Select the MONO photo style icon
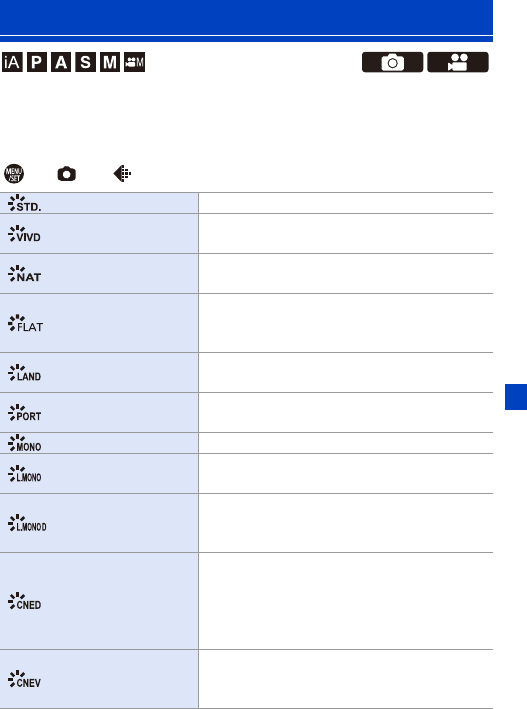The height and width of the screenshot is (709, 527). [x=24, y=443]
